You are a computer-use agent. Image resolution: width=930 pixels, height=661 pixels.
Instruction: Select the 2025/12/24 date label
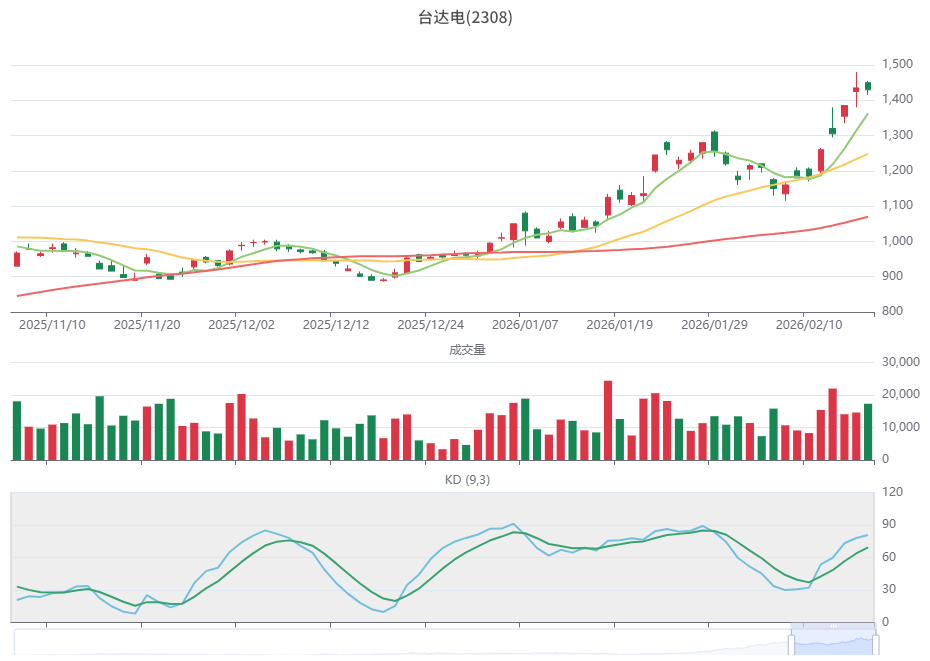tap(431, 325)
